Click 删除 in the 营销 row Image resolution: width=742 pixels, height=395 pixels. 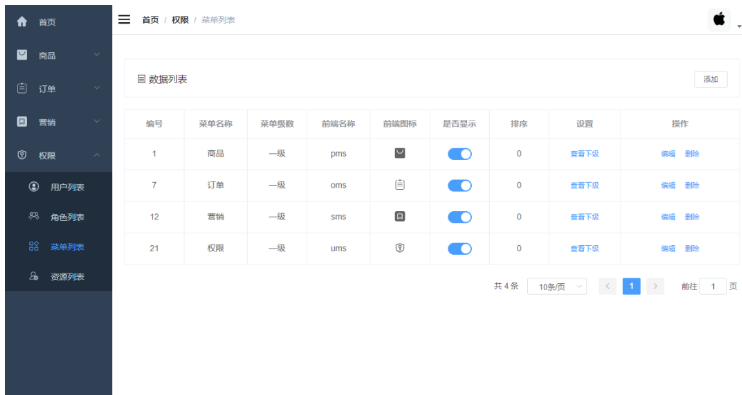pos(692,217)
